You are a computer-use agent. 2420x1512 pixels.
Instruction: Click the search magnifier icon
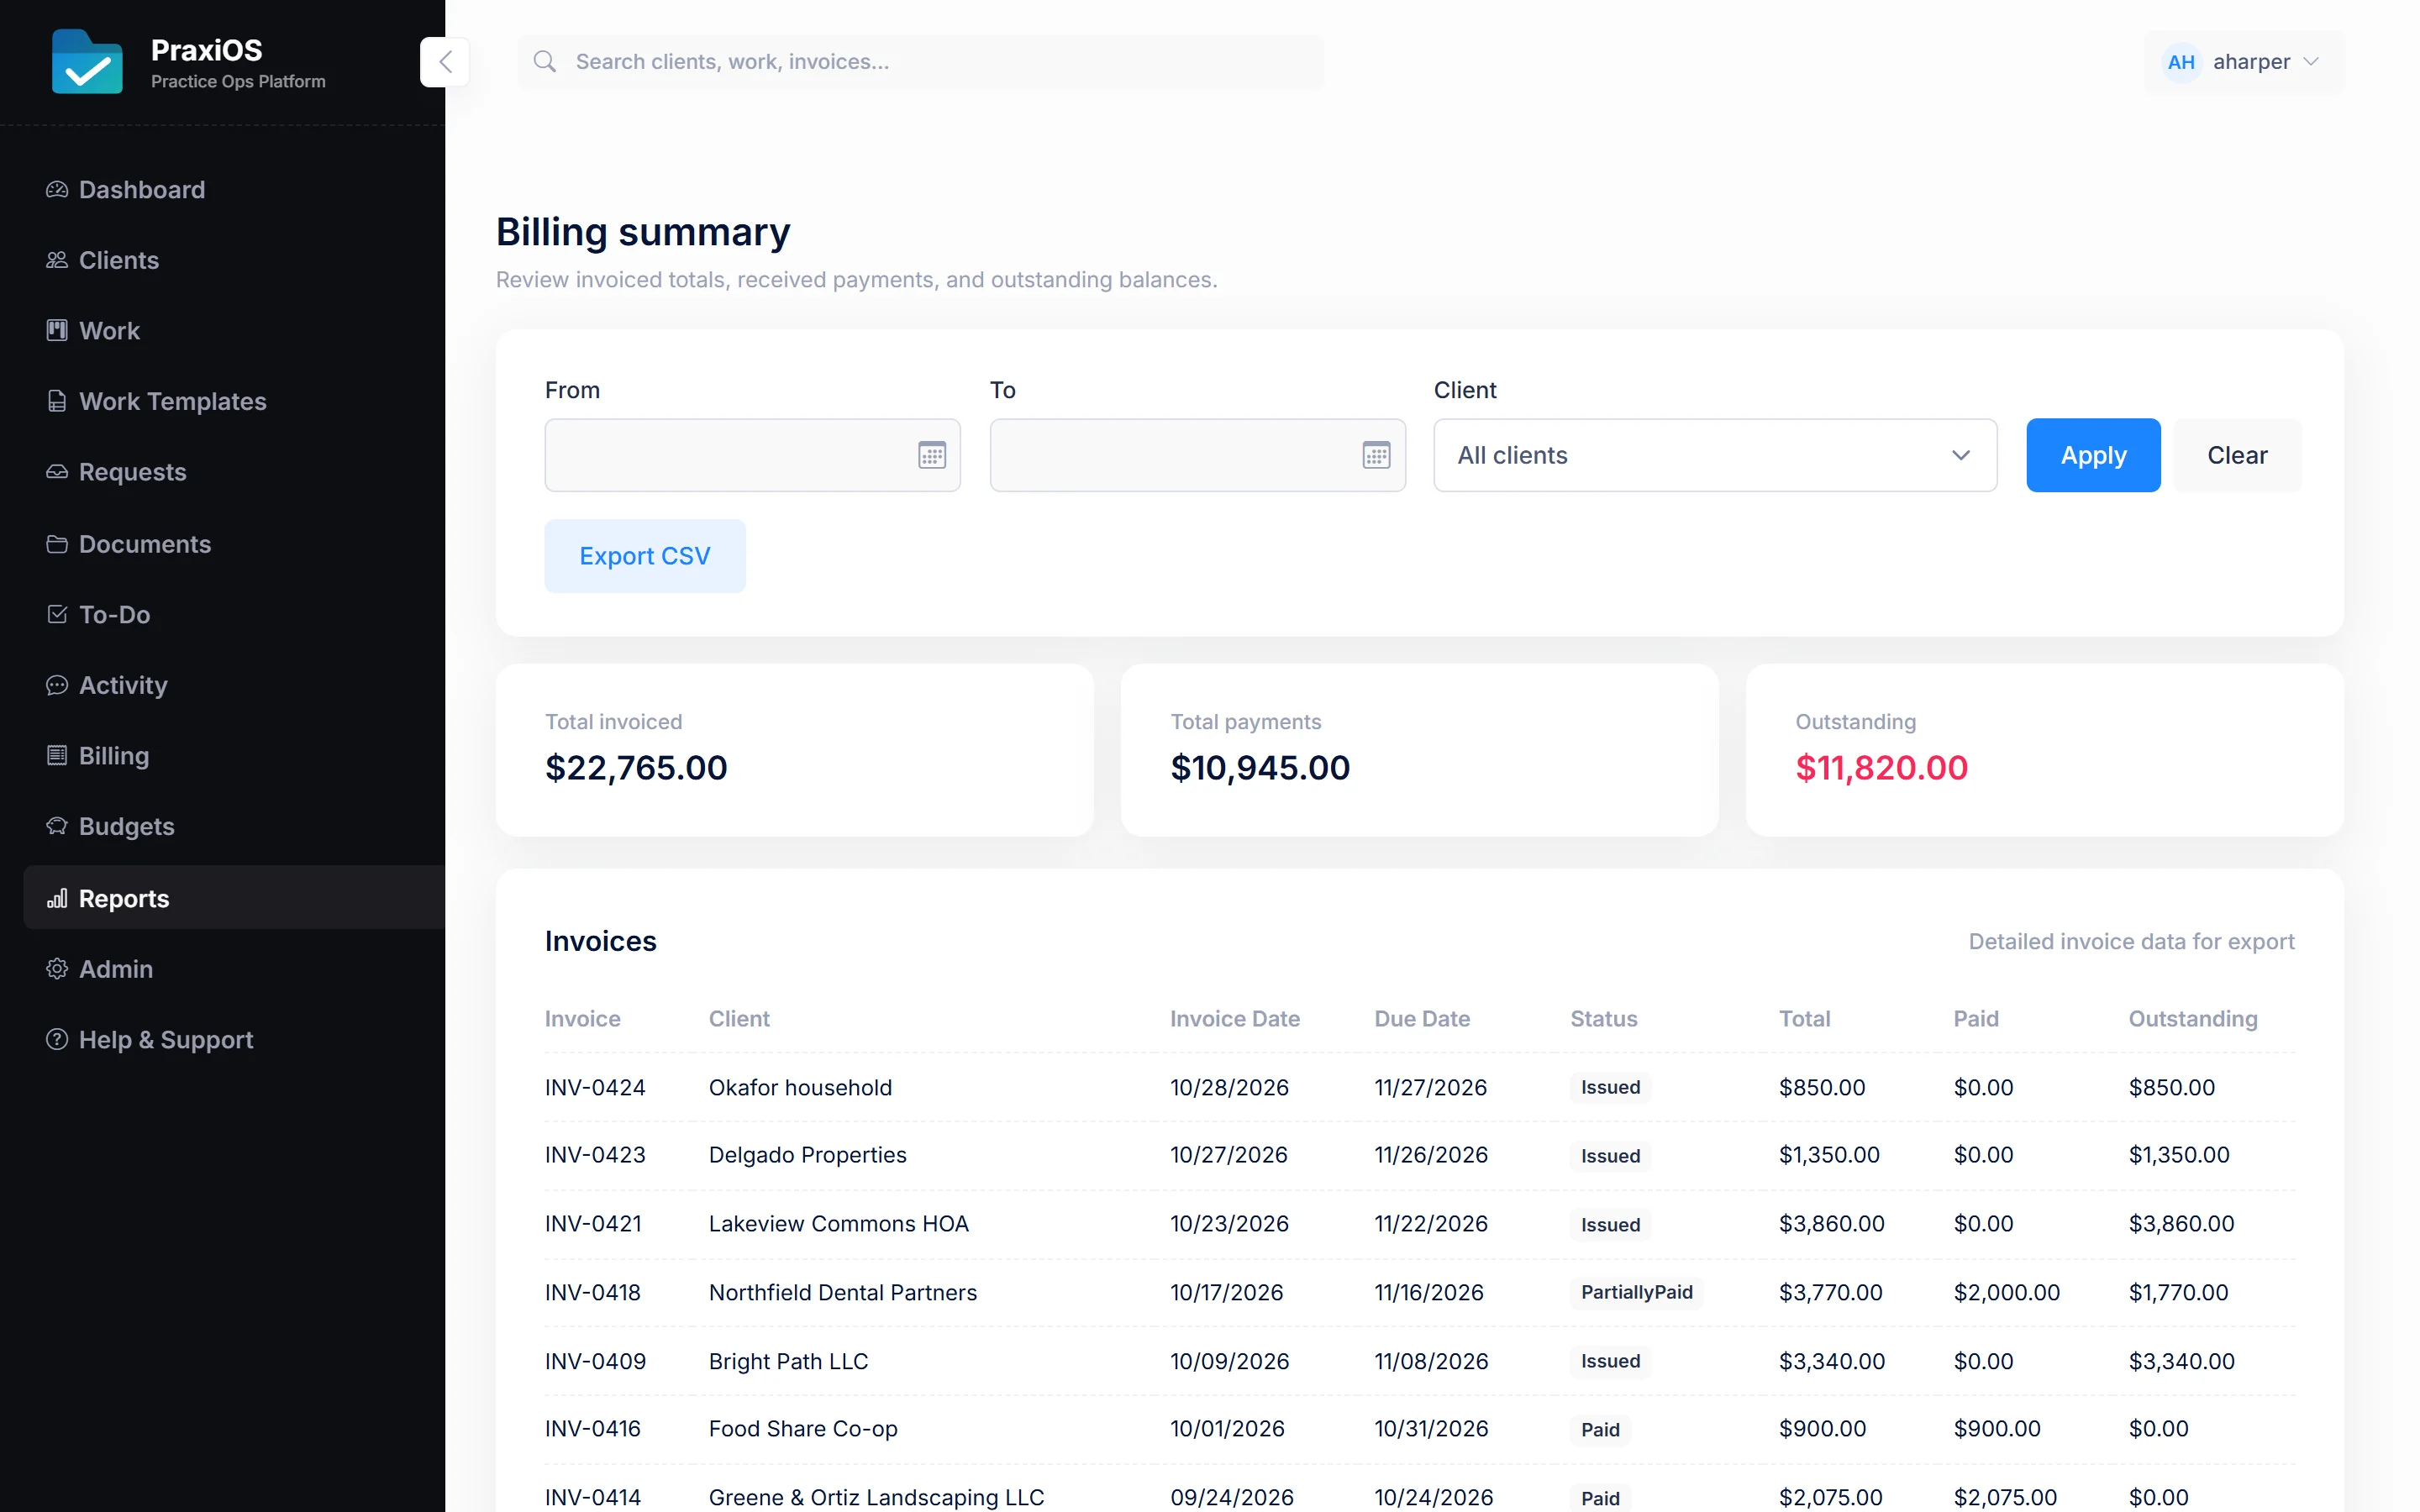(x=545, y=62)
